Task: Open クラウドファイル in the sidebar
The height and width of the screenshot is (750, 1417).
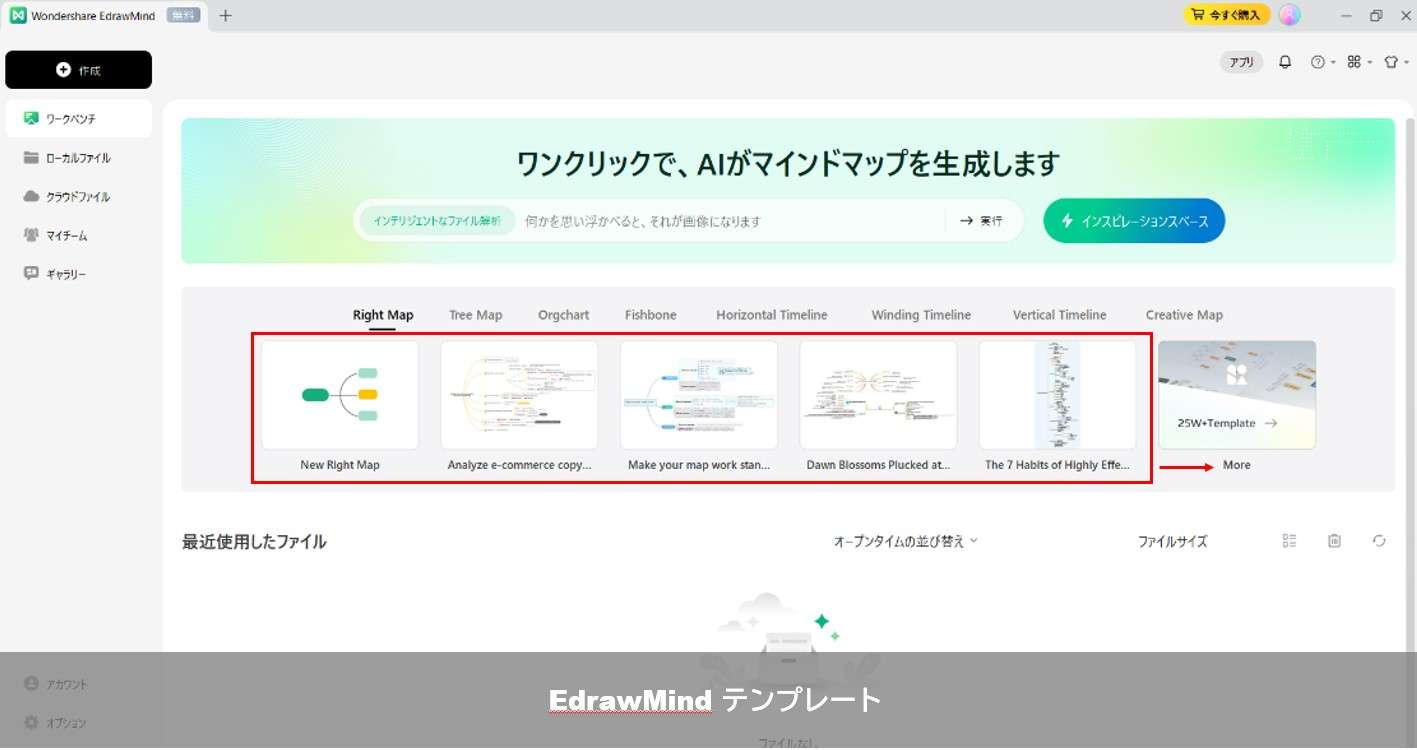Action: (x=78, y=197)
